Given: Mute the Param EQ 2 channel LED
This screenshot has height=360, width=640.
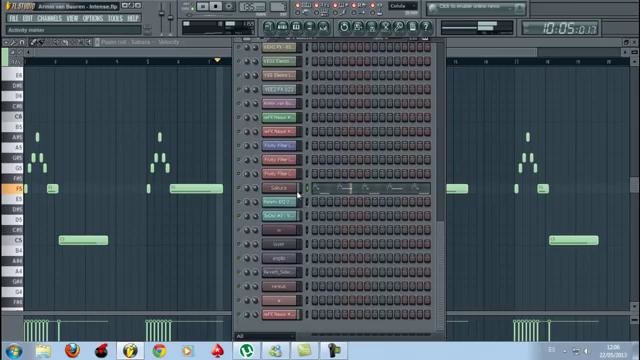Looking at the screenshot, I should 239,202.
